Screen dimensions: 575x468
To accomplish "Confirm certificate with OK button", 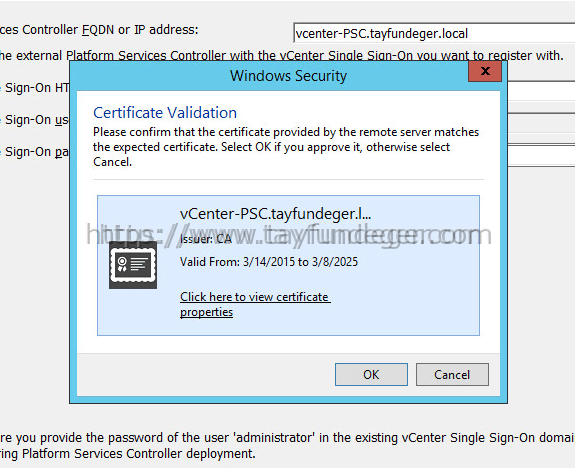I will [371, 374].
